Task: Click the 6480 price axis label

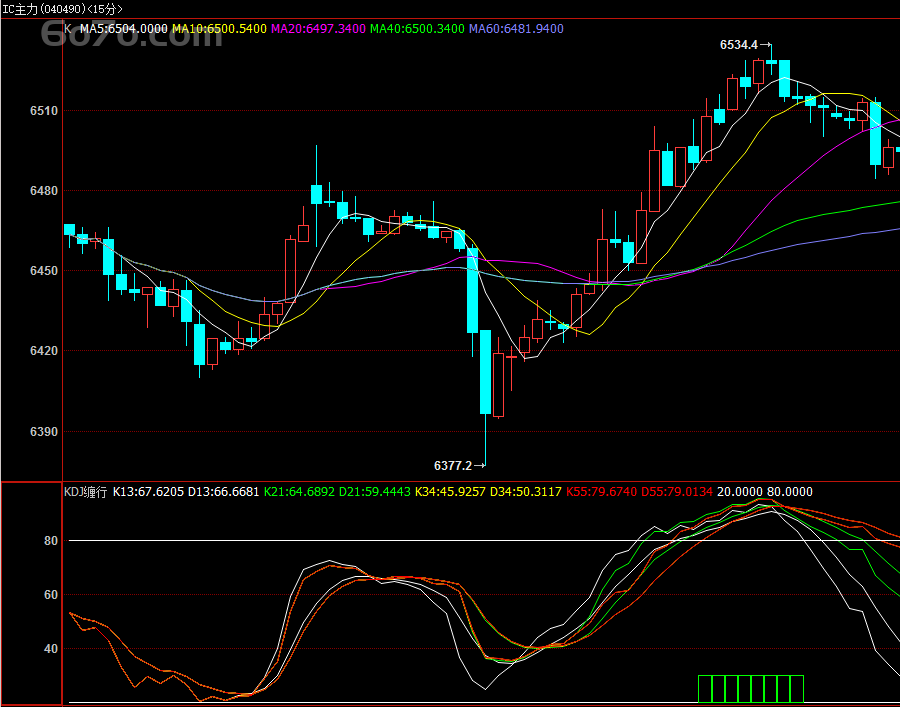Action: tap(44, 191)
